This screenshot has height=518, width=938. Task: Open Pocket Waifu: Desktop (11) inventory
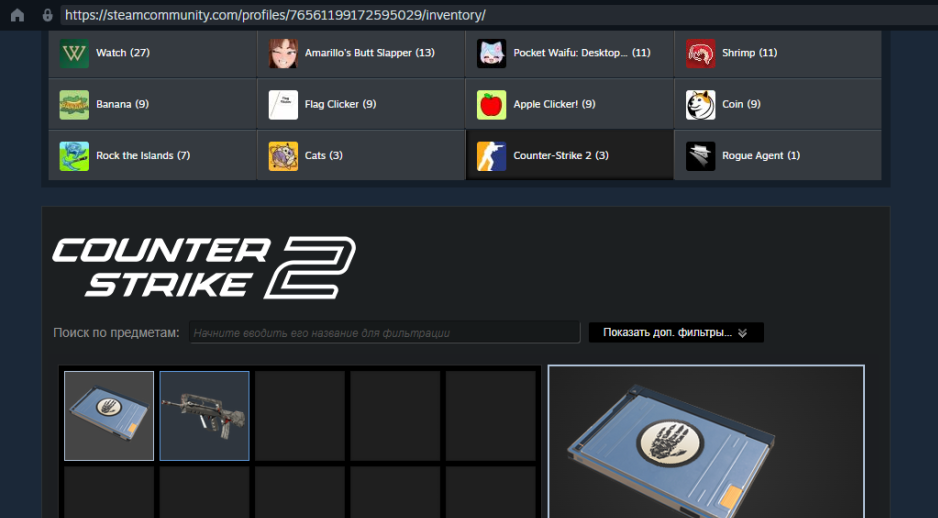pos(570,53)
